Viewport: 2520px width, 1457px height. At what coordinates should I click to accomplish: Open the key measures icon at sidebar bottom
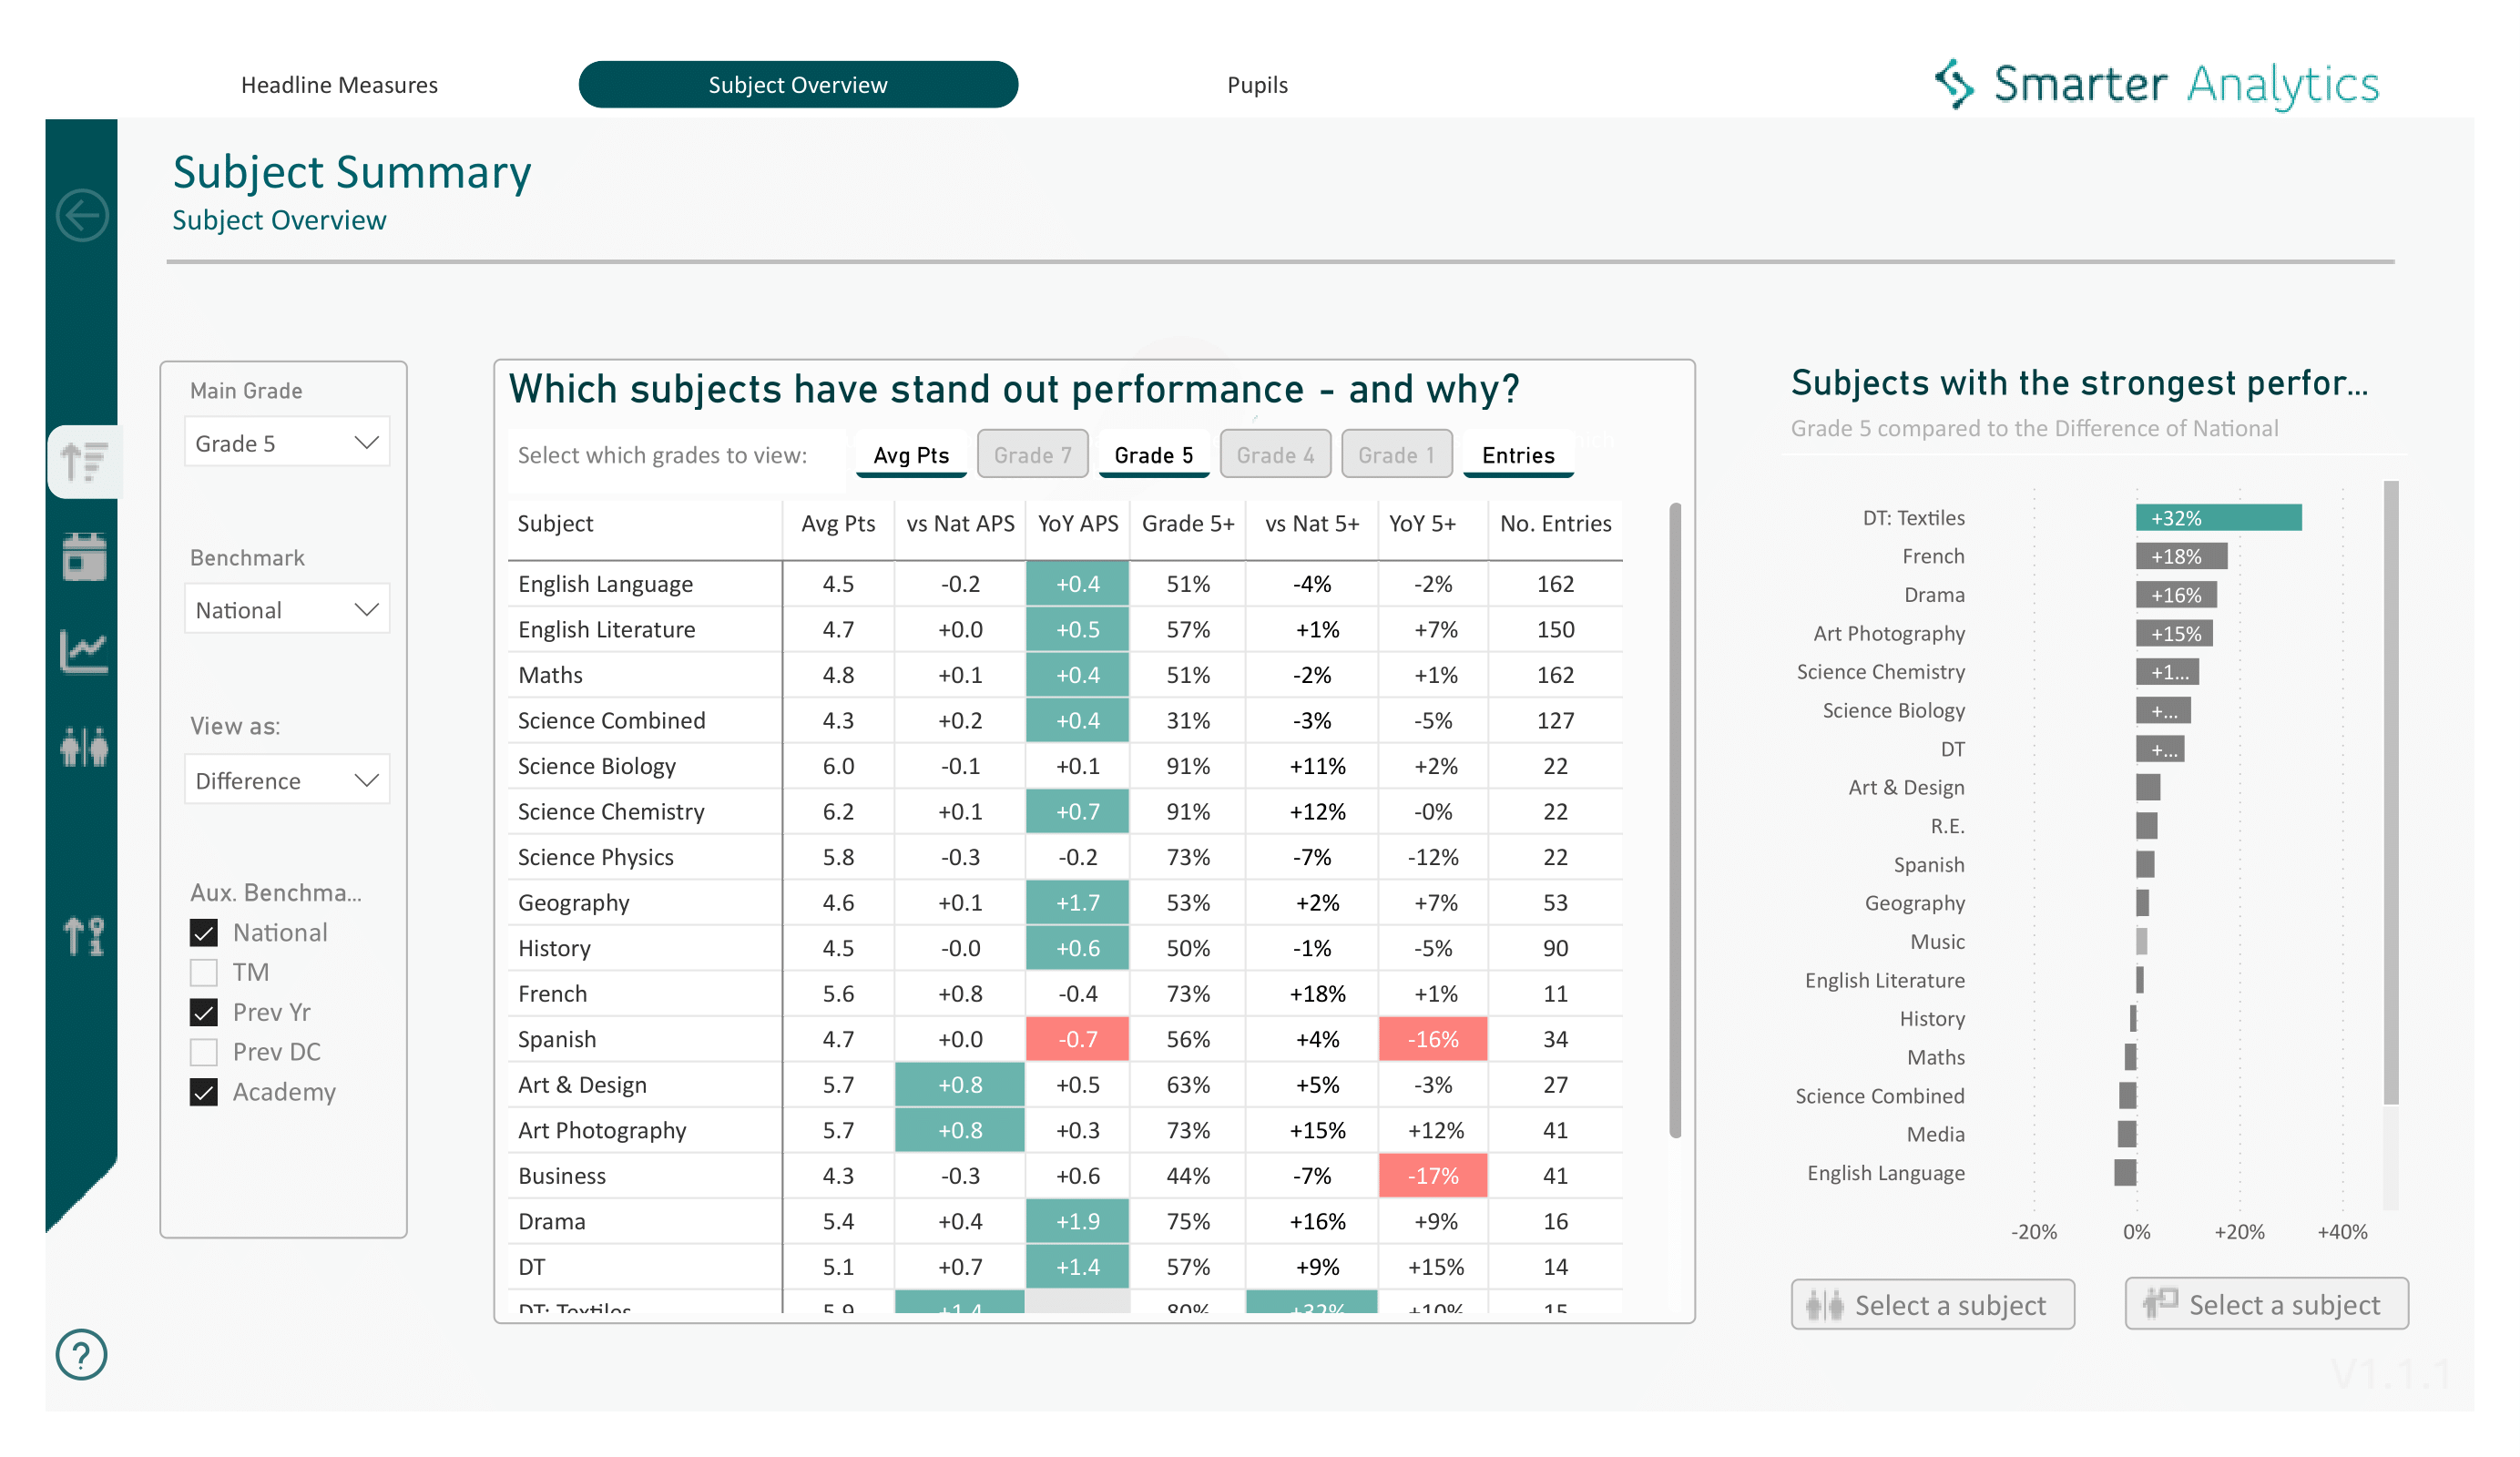(82, 935)
